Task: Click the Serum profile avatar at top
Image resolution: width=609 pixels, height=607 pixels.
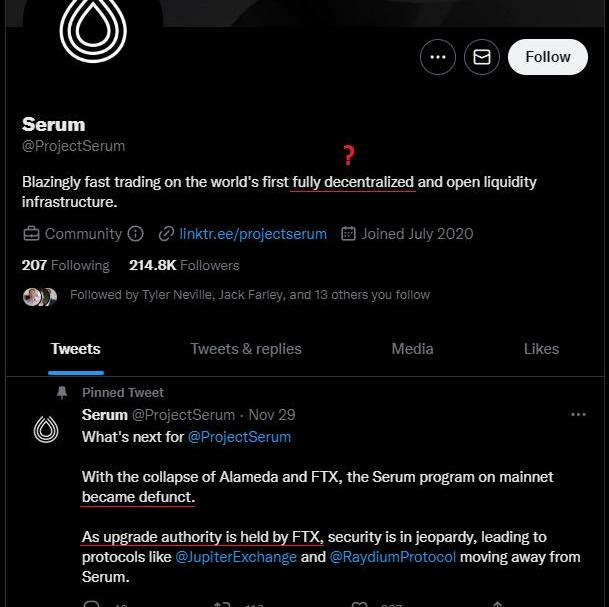Action: (x=92, y=28)
